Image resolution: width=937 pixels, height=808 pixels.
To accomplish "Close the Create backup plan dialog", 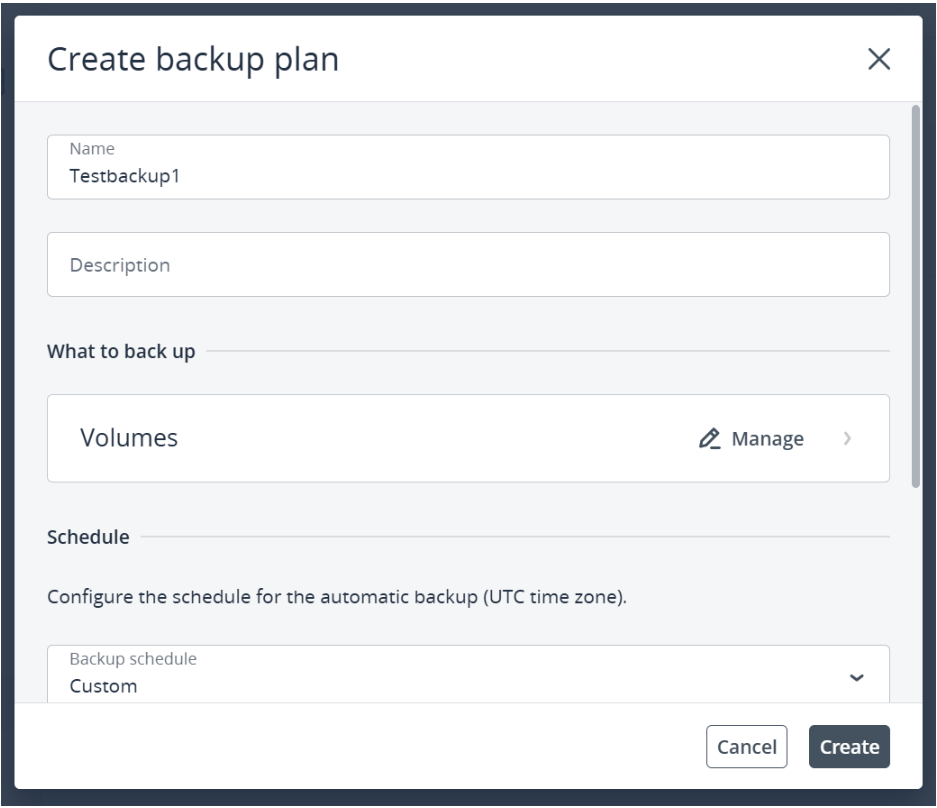I will [878, 59].
